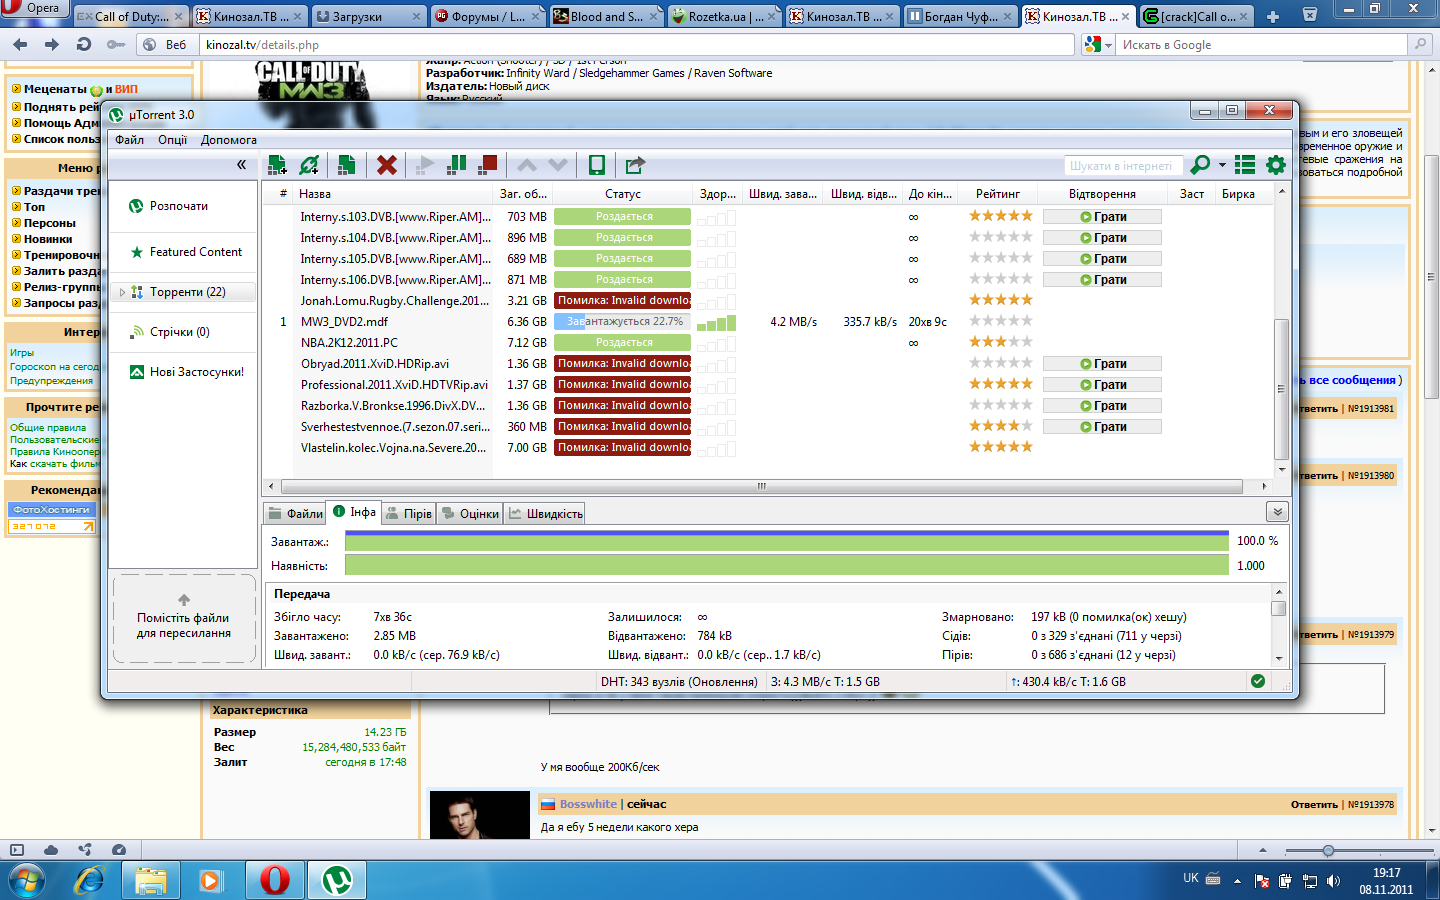Open the remote device icon

[x=597, y=165]
